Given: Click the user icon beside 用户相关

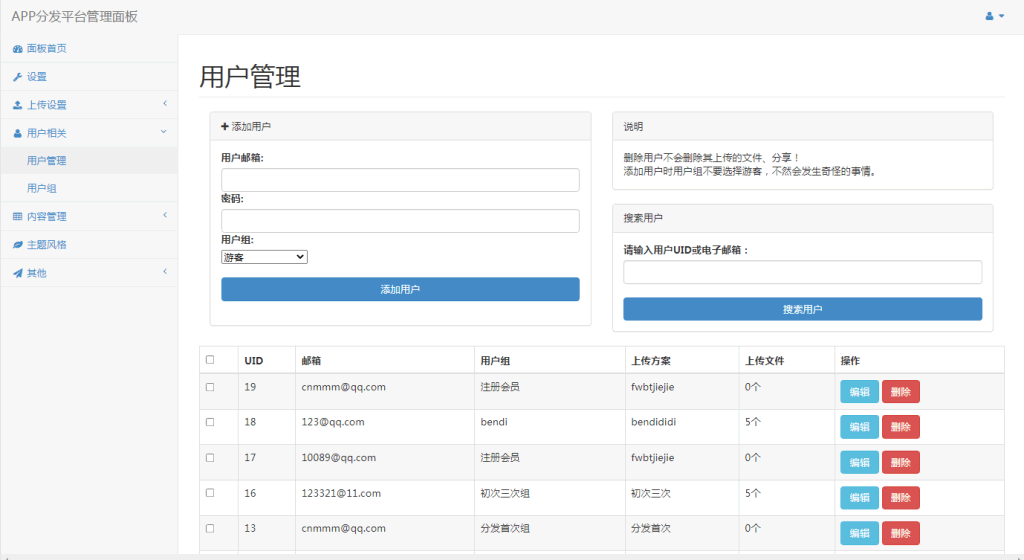Looking at the screenshot, I should point(17,133).
